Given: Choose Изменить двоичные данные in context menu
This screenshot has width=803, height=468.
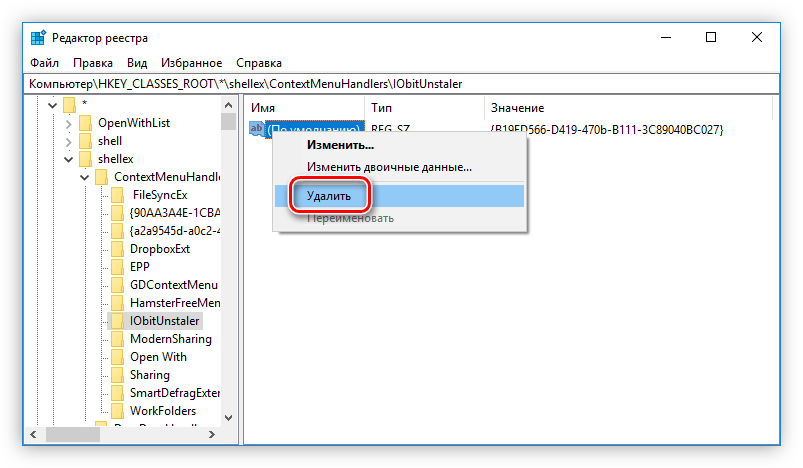Looking at the screenshot, I should pos(389,167).
